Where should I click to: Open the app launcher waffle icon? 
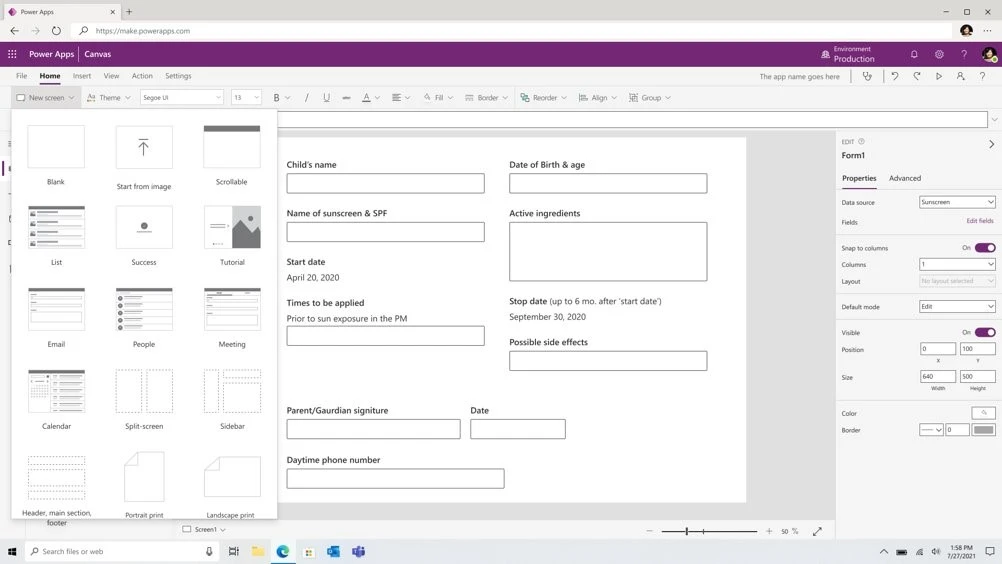pos(12,54)
